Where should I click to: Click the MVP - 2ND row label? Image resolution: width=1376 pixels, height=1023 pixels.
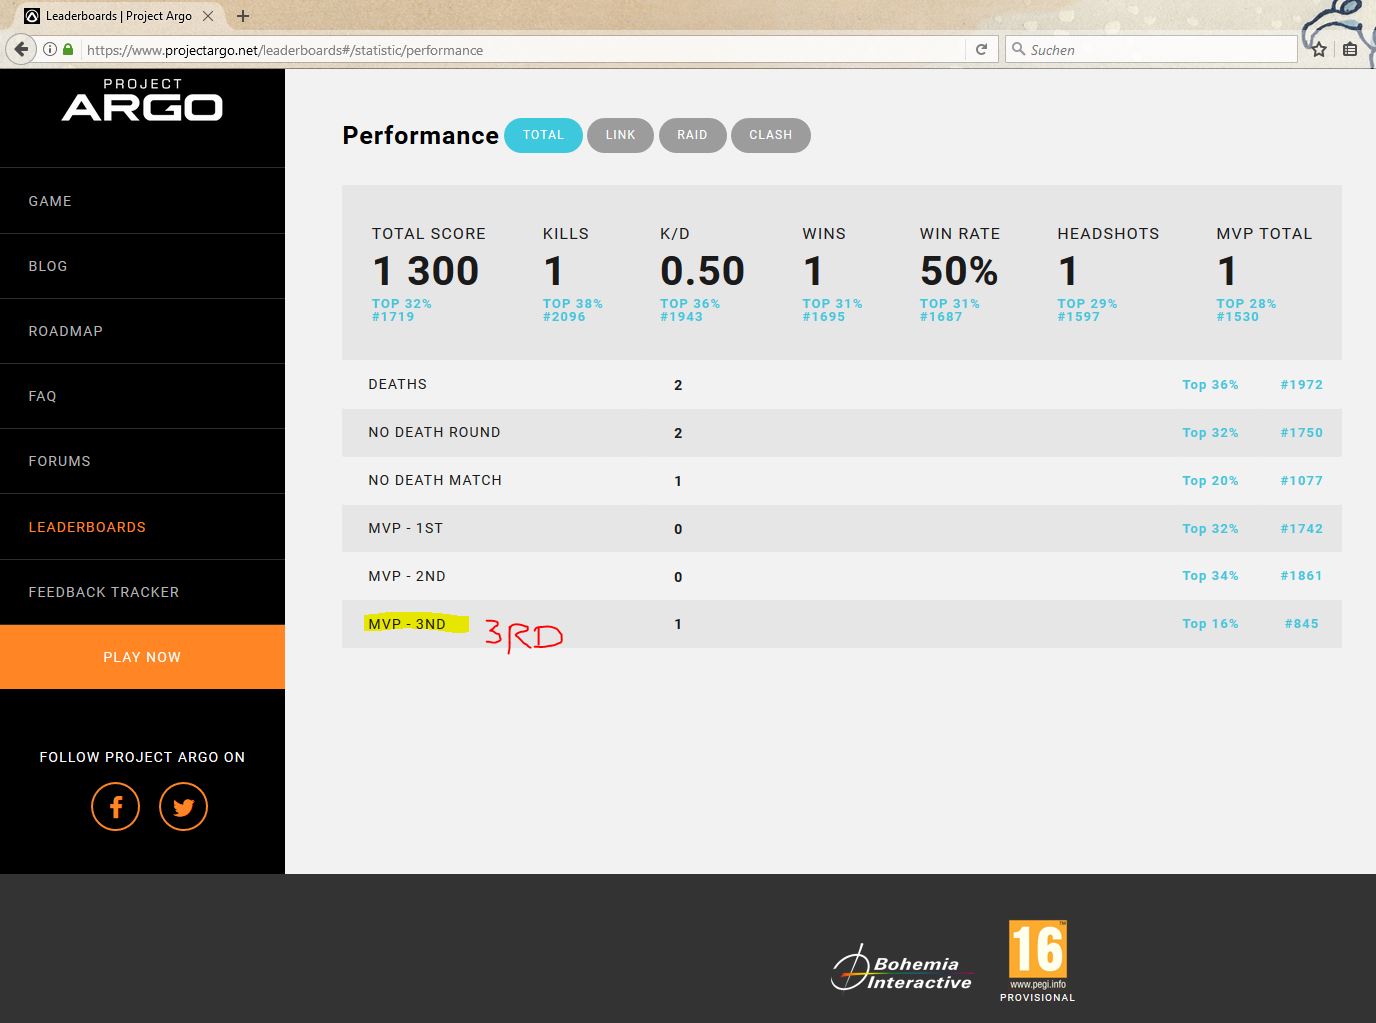coord(407,576)
